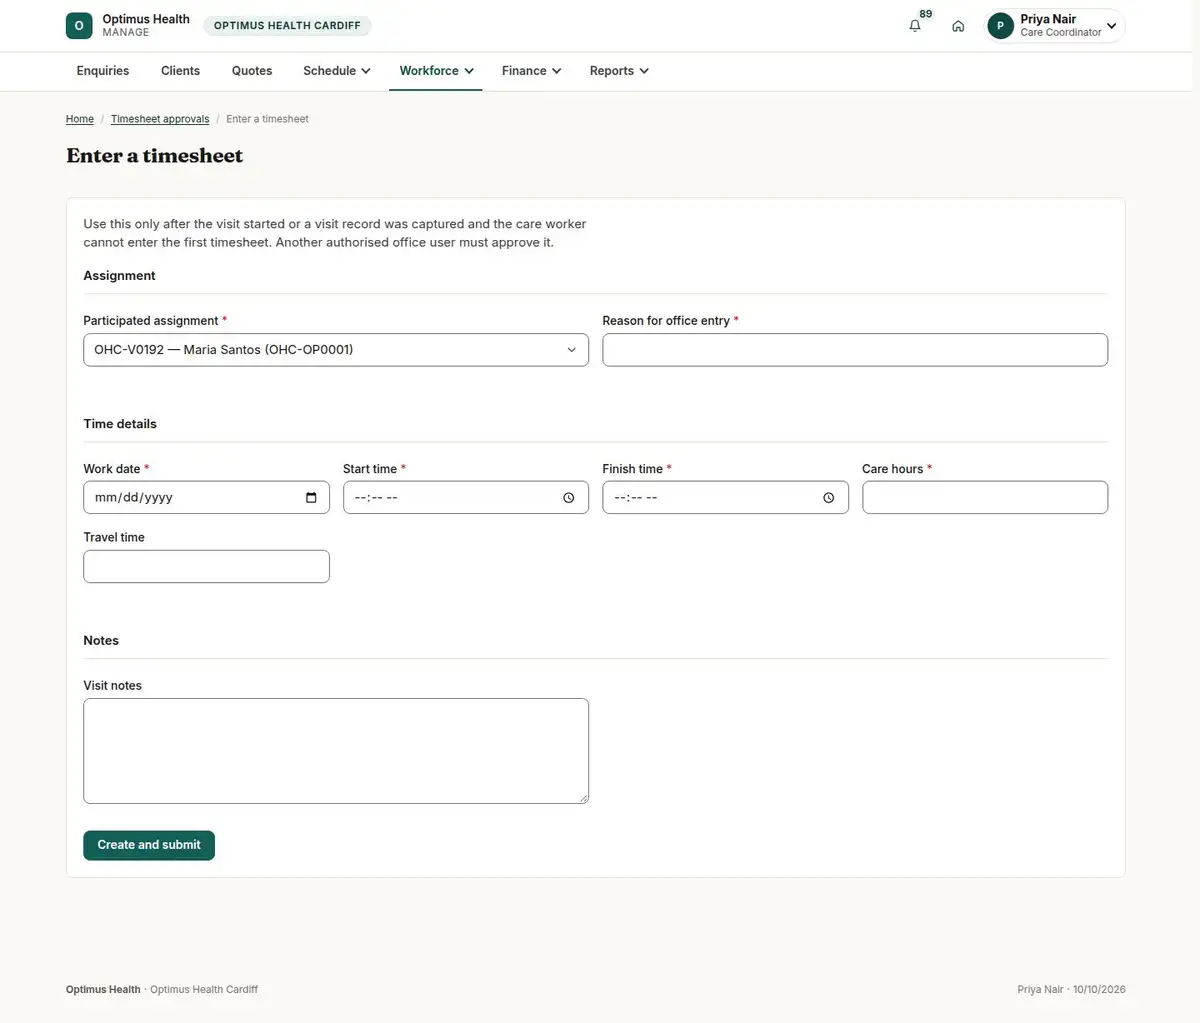
Task: Click the notification count 89 badge
Action: click(x=926, y=14)
